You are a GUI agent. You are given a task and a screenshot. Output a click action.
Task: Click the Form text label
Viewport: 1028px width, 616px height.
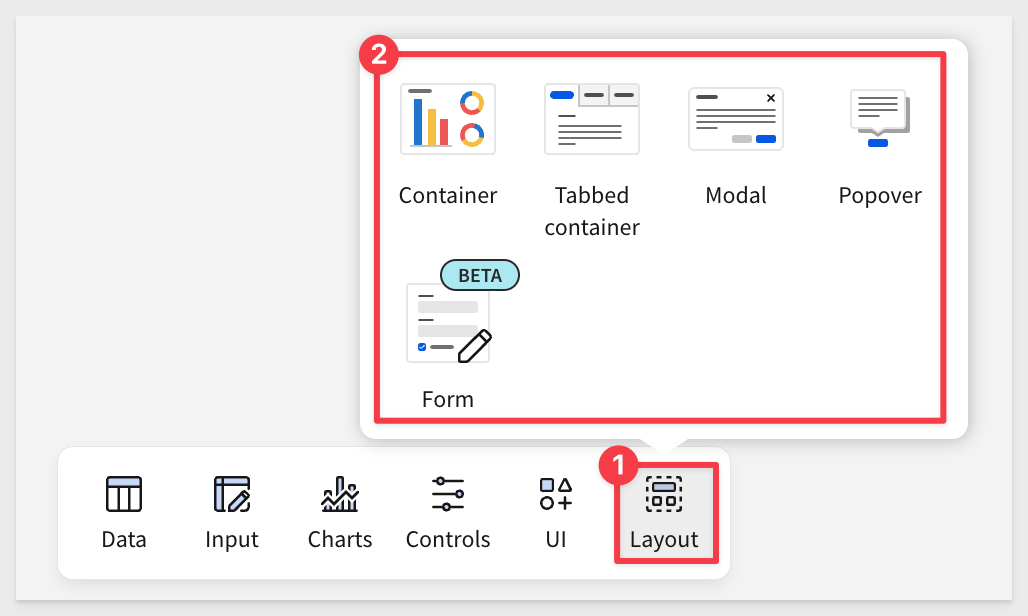448,399
